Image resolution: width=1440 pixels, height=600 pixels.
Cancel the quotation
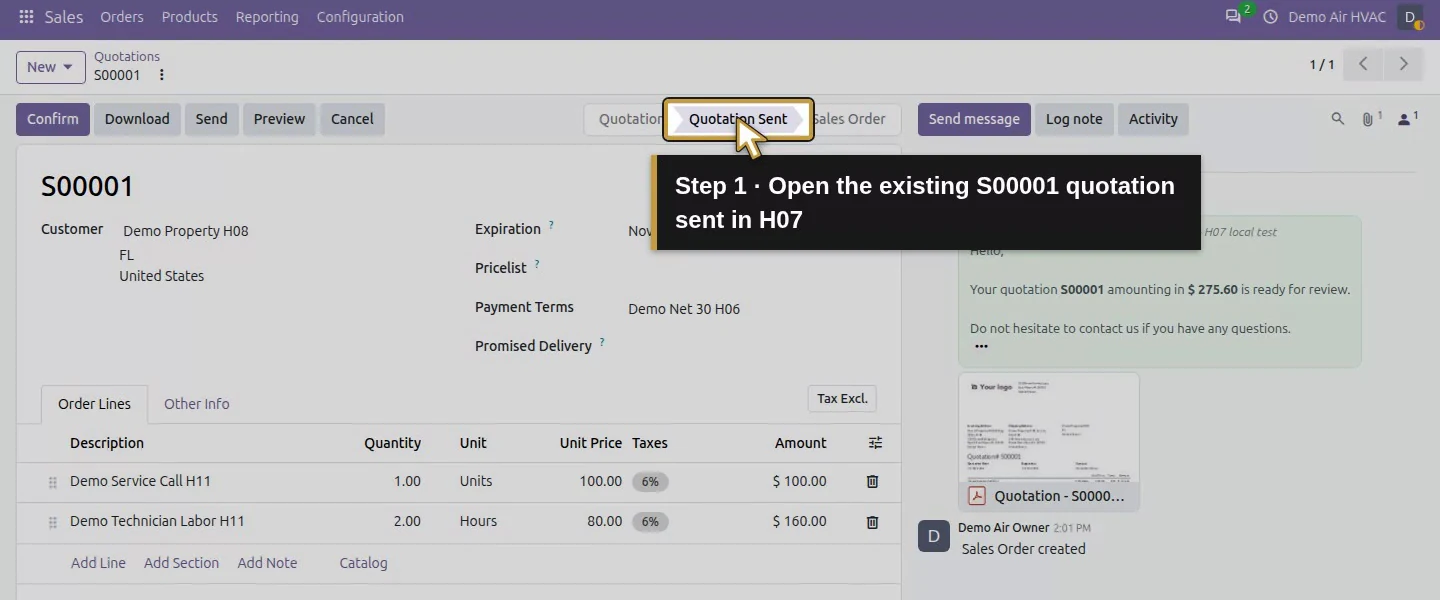(352, 119)
